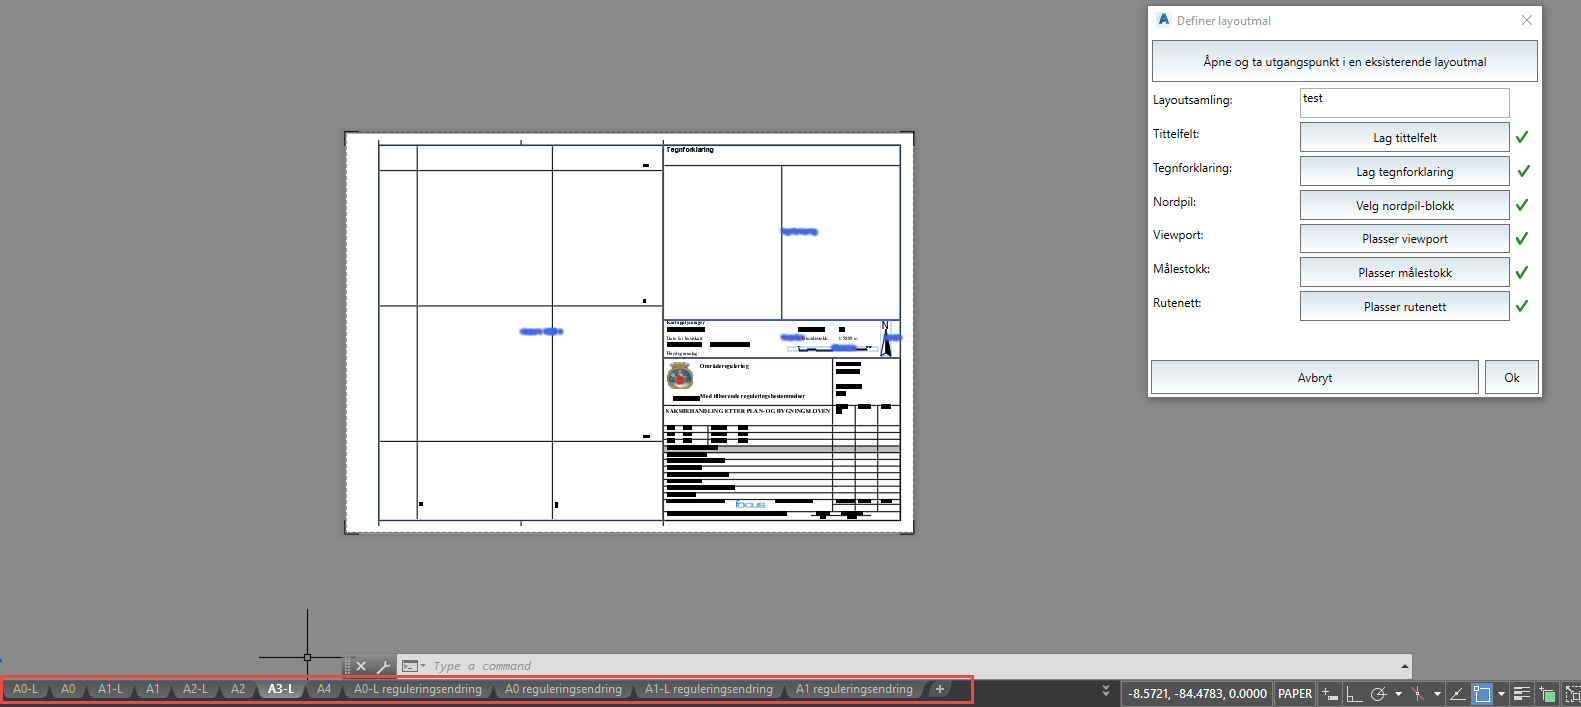Toggle Ortho mode in status bar
Screen dimensions: 1581x707
pyautogui.click(x=1354, y=694)
